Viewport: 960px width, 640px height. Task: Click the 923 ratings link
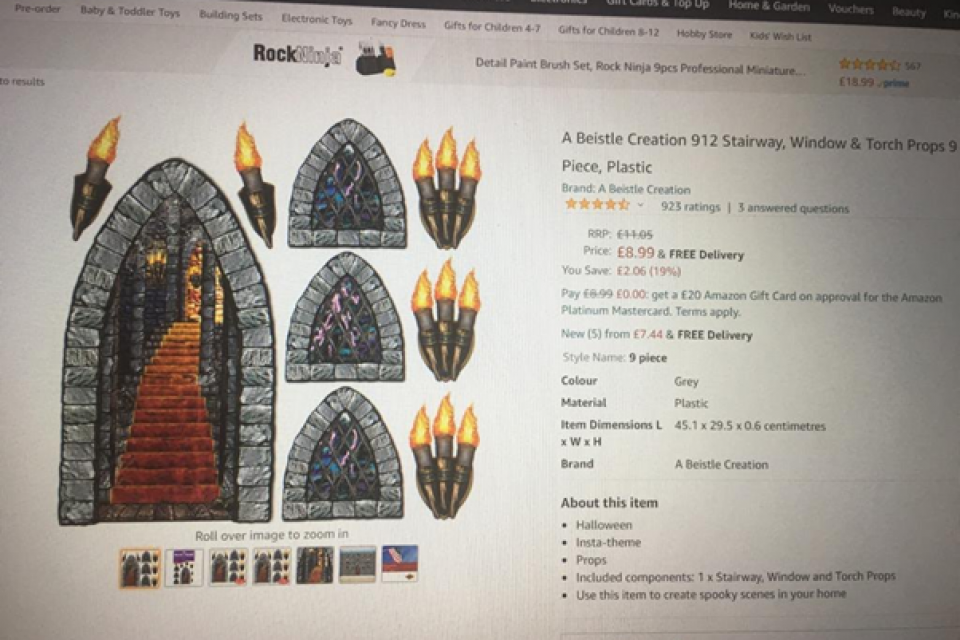(691, 207)
